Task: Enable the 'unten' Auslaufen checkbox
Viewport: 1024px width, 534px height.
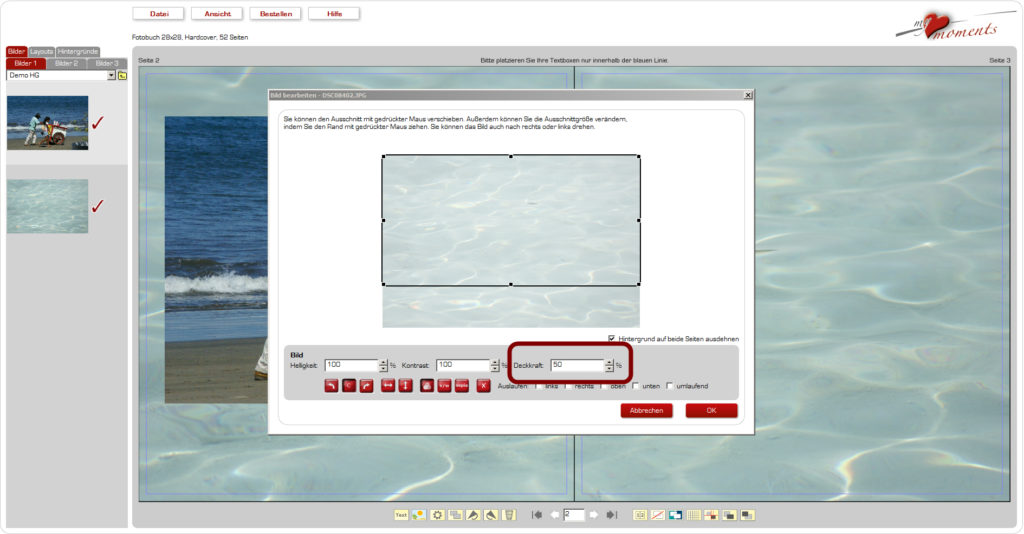Action: [635, 386]
